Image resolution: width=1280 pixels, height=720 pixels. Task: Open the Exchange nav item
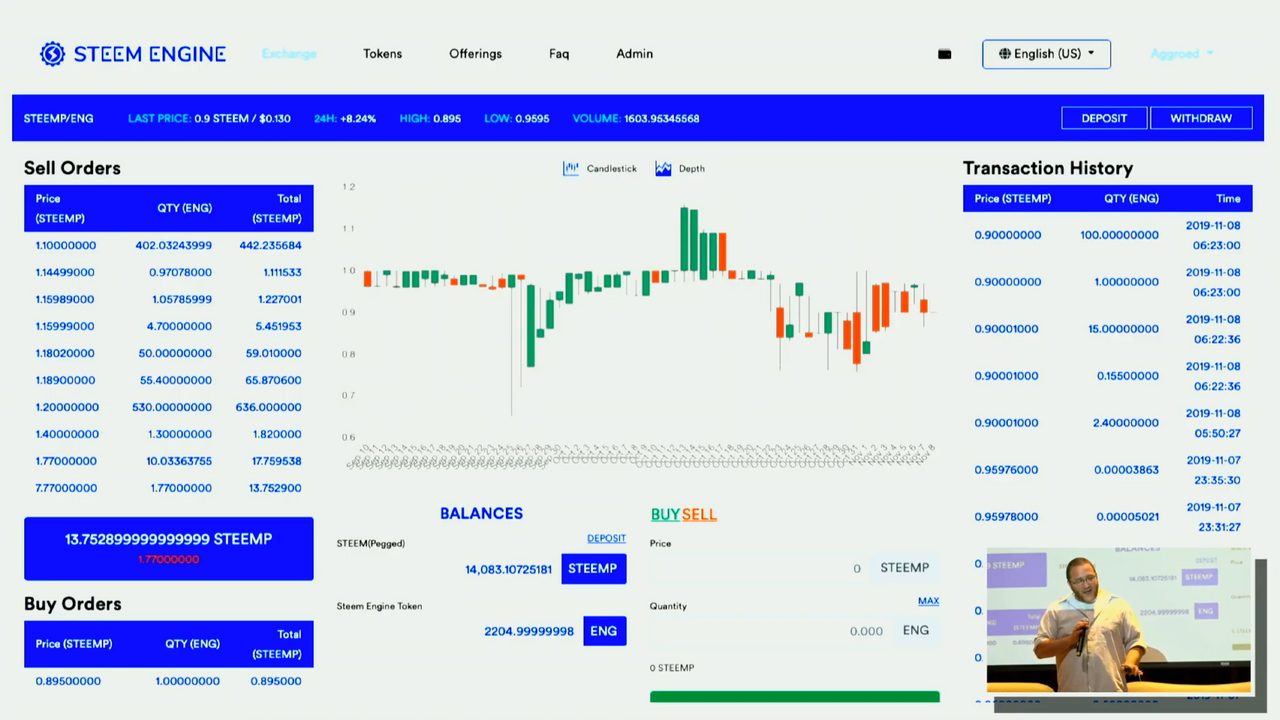pyautogui.click(x=289, y=54)
